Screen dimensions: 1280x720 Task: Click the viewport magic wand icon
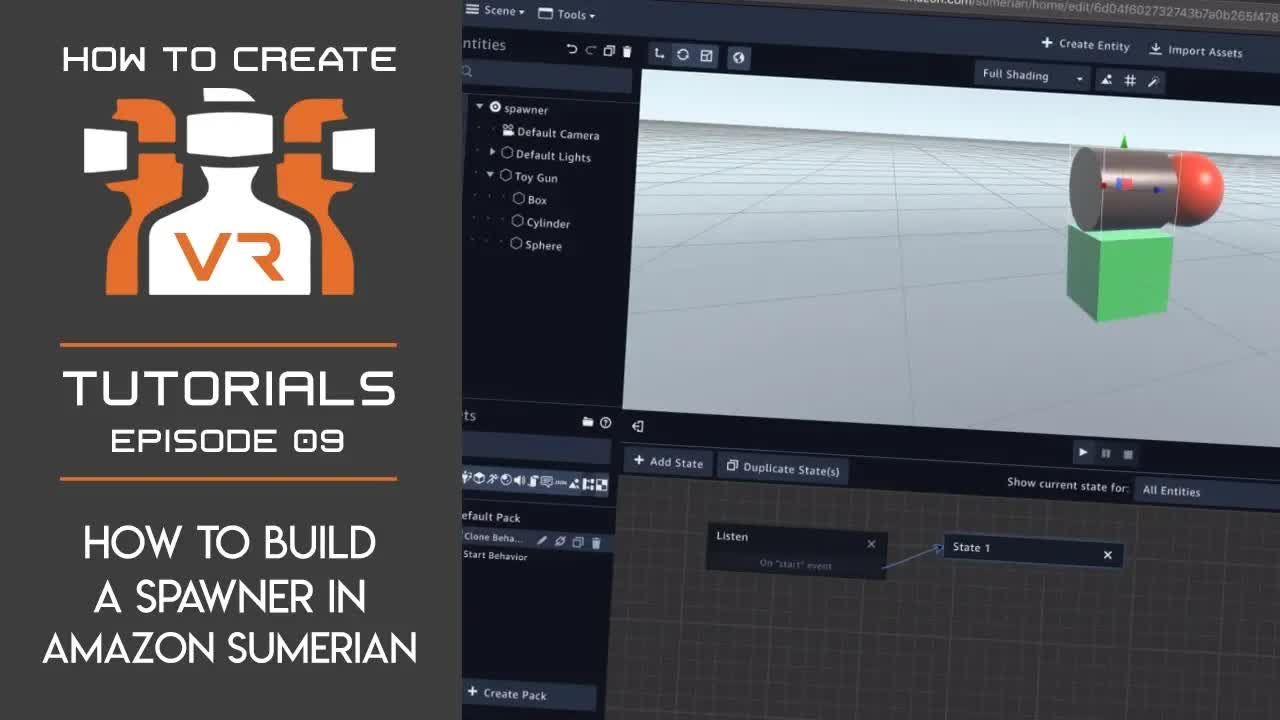pyautogui.click(x=1152, y=81)
